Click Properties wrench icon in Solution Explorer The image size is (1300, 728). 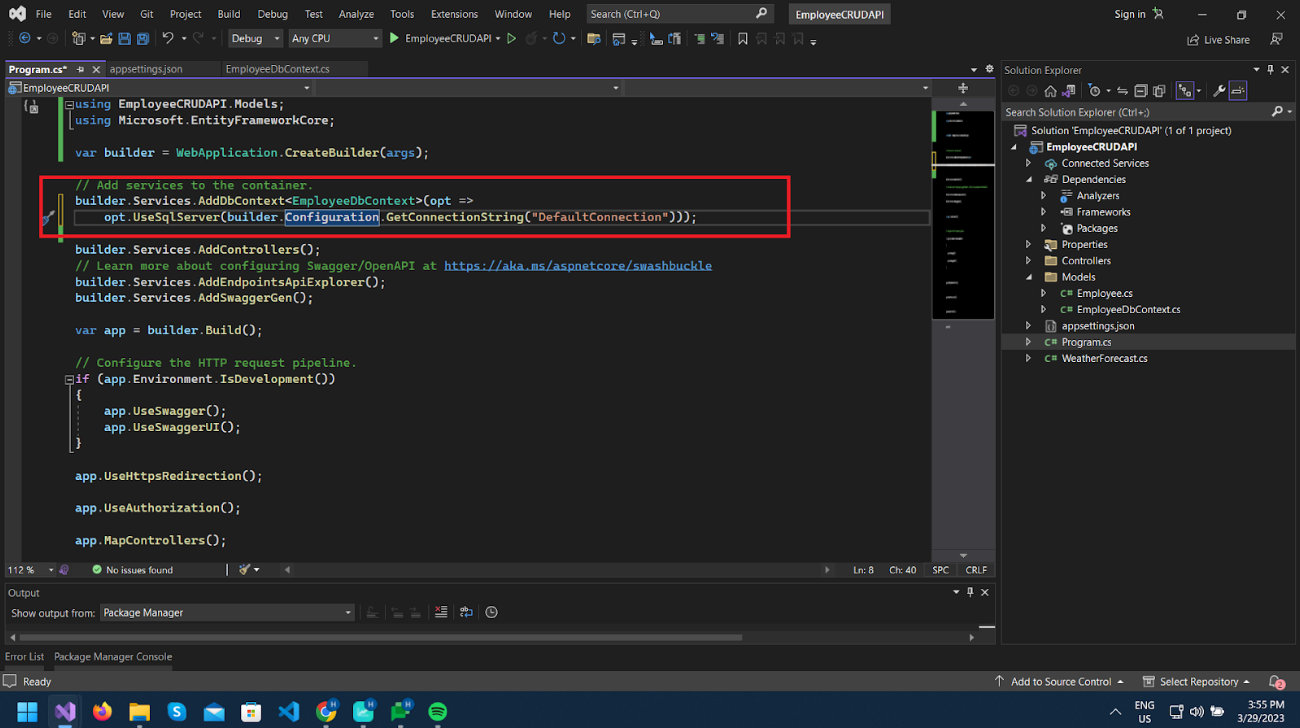point(1219,91)
